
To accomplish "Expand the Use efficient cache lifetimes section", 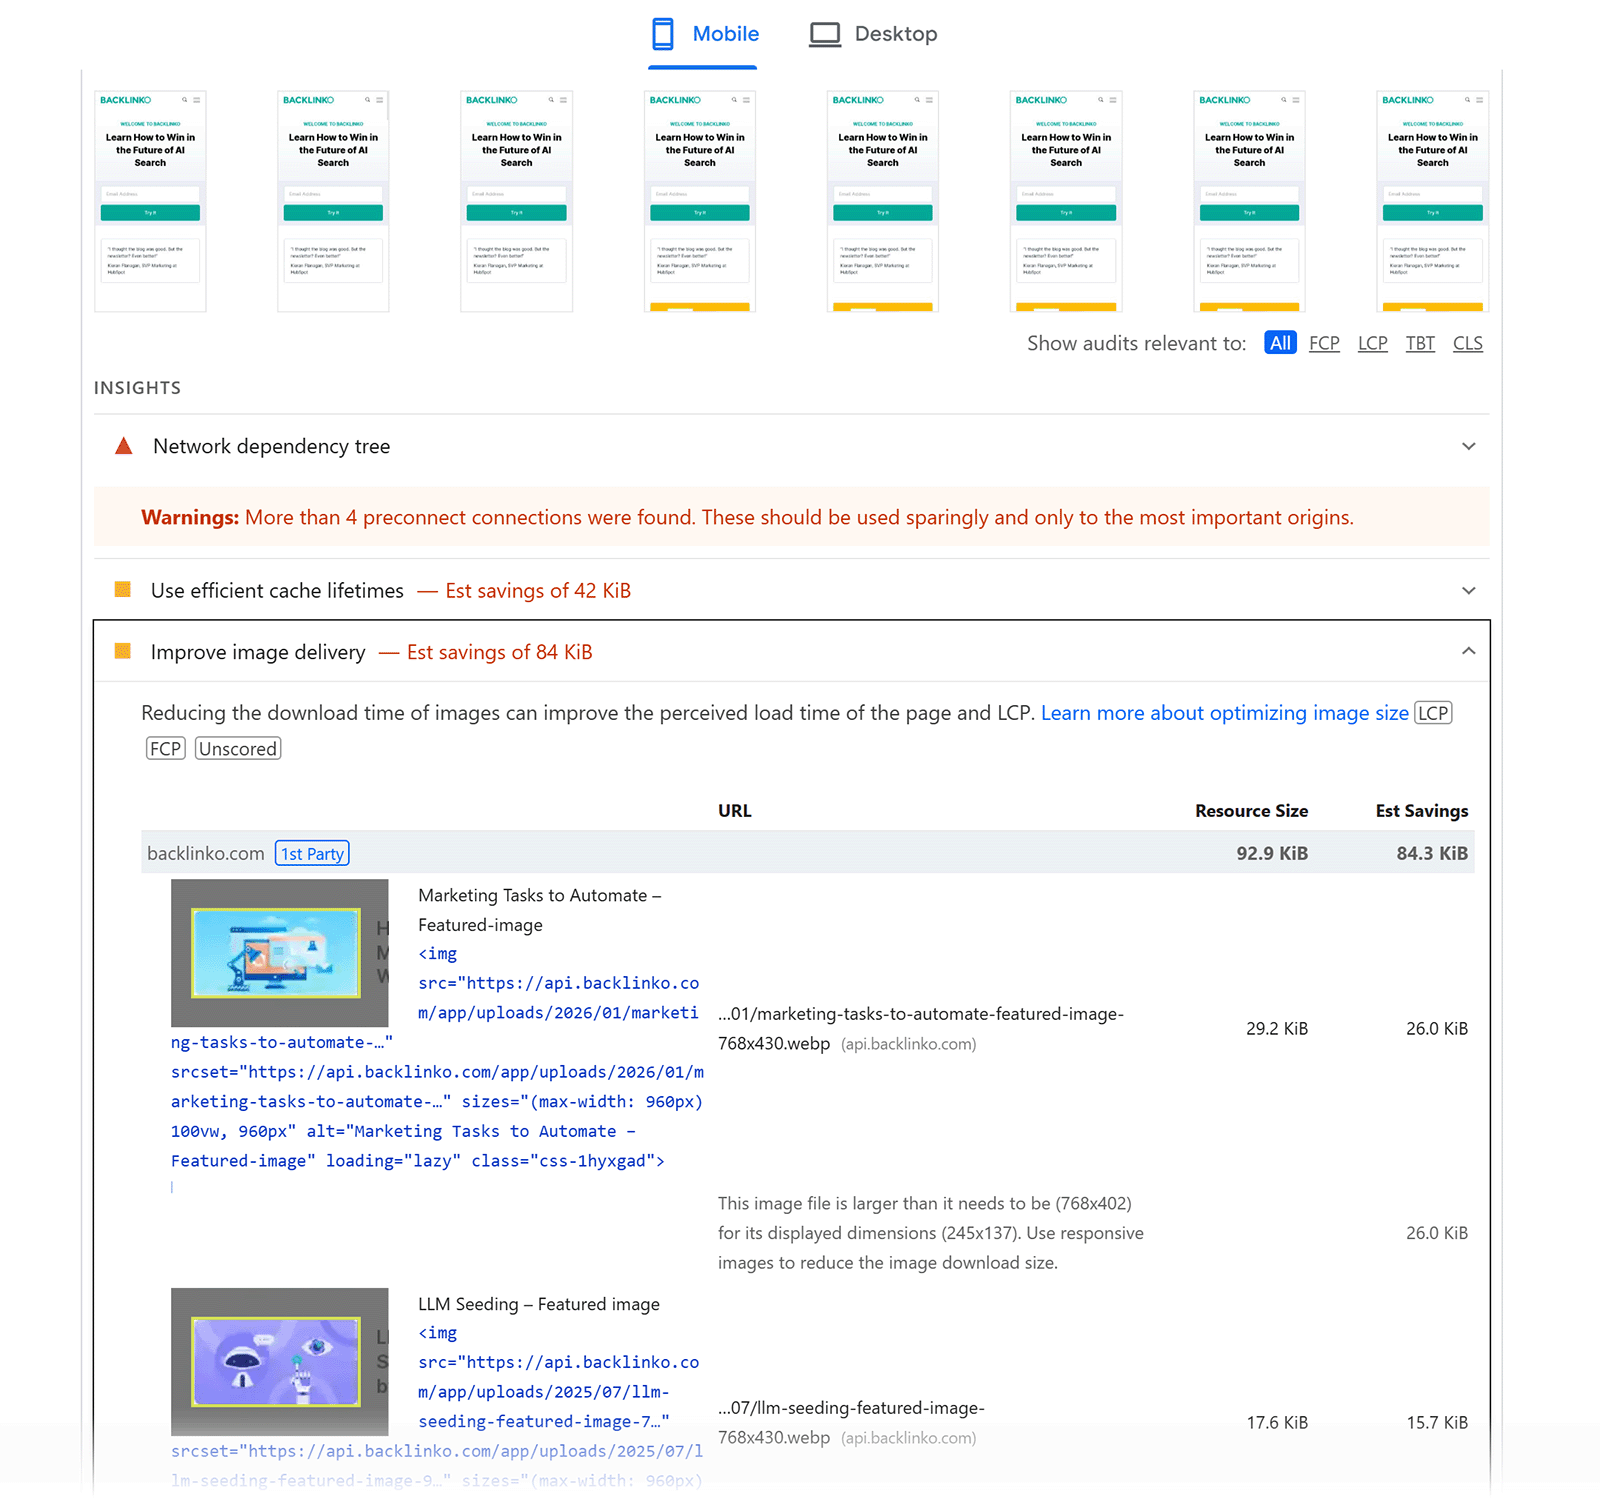I will tap(1468, 590).
